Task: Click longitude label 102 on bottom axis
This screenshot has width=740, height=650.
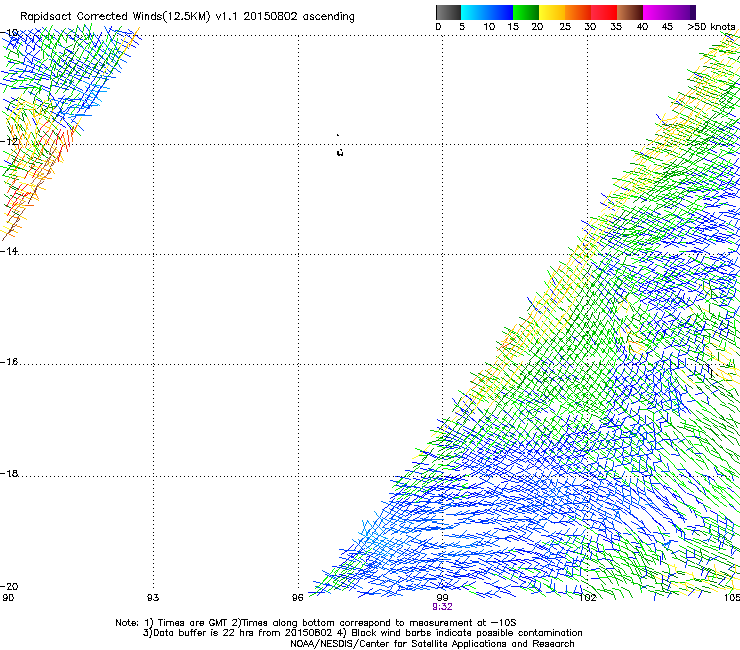Action: pos(587,598)
